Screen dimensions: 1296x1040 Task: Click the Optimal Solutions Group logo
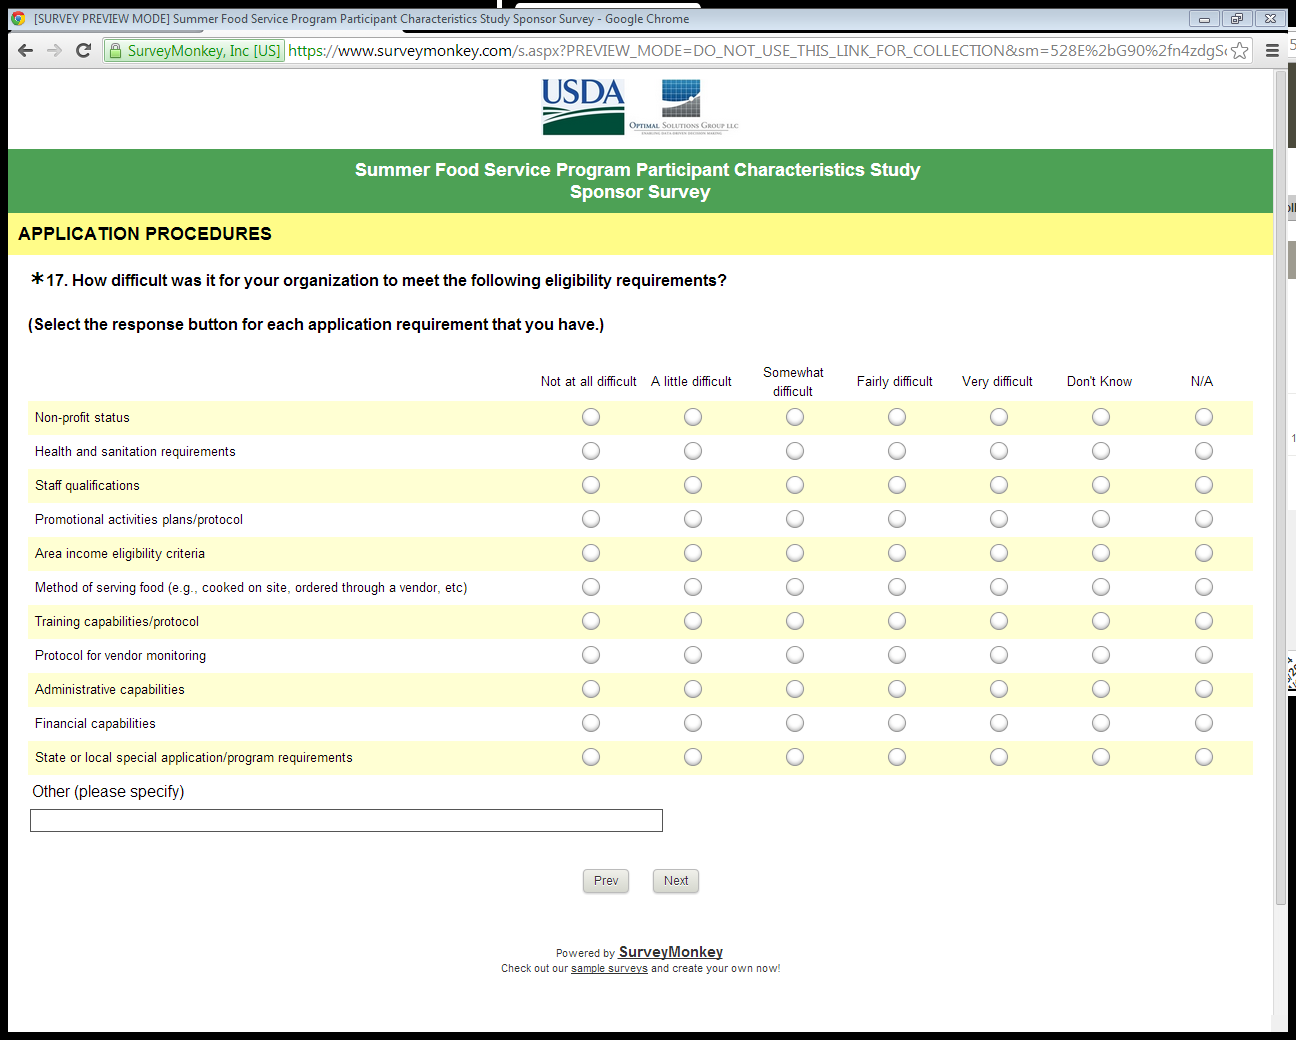(683, 107)
